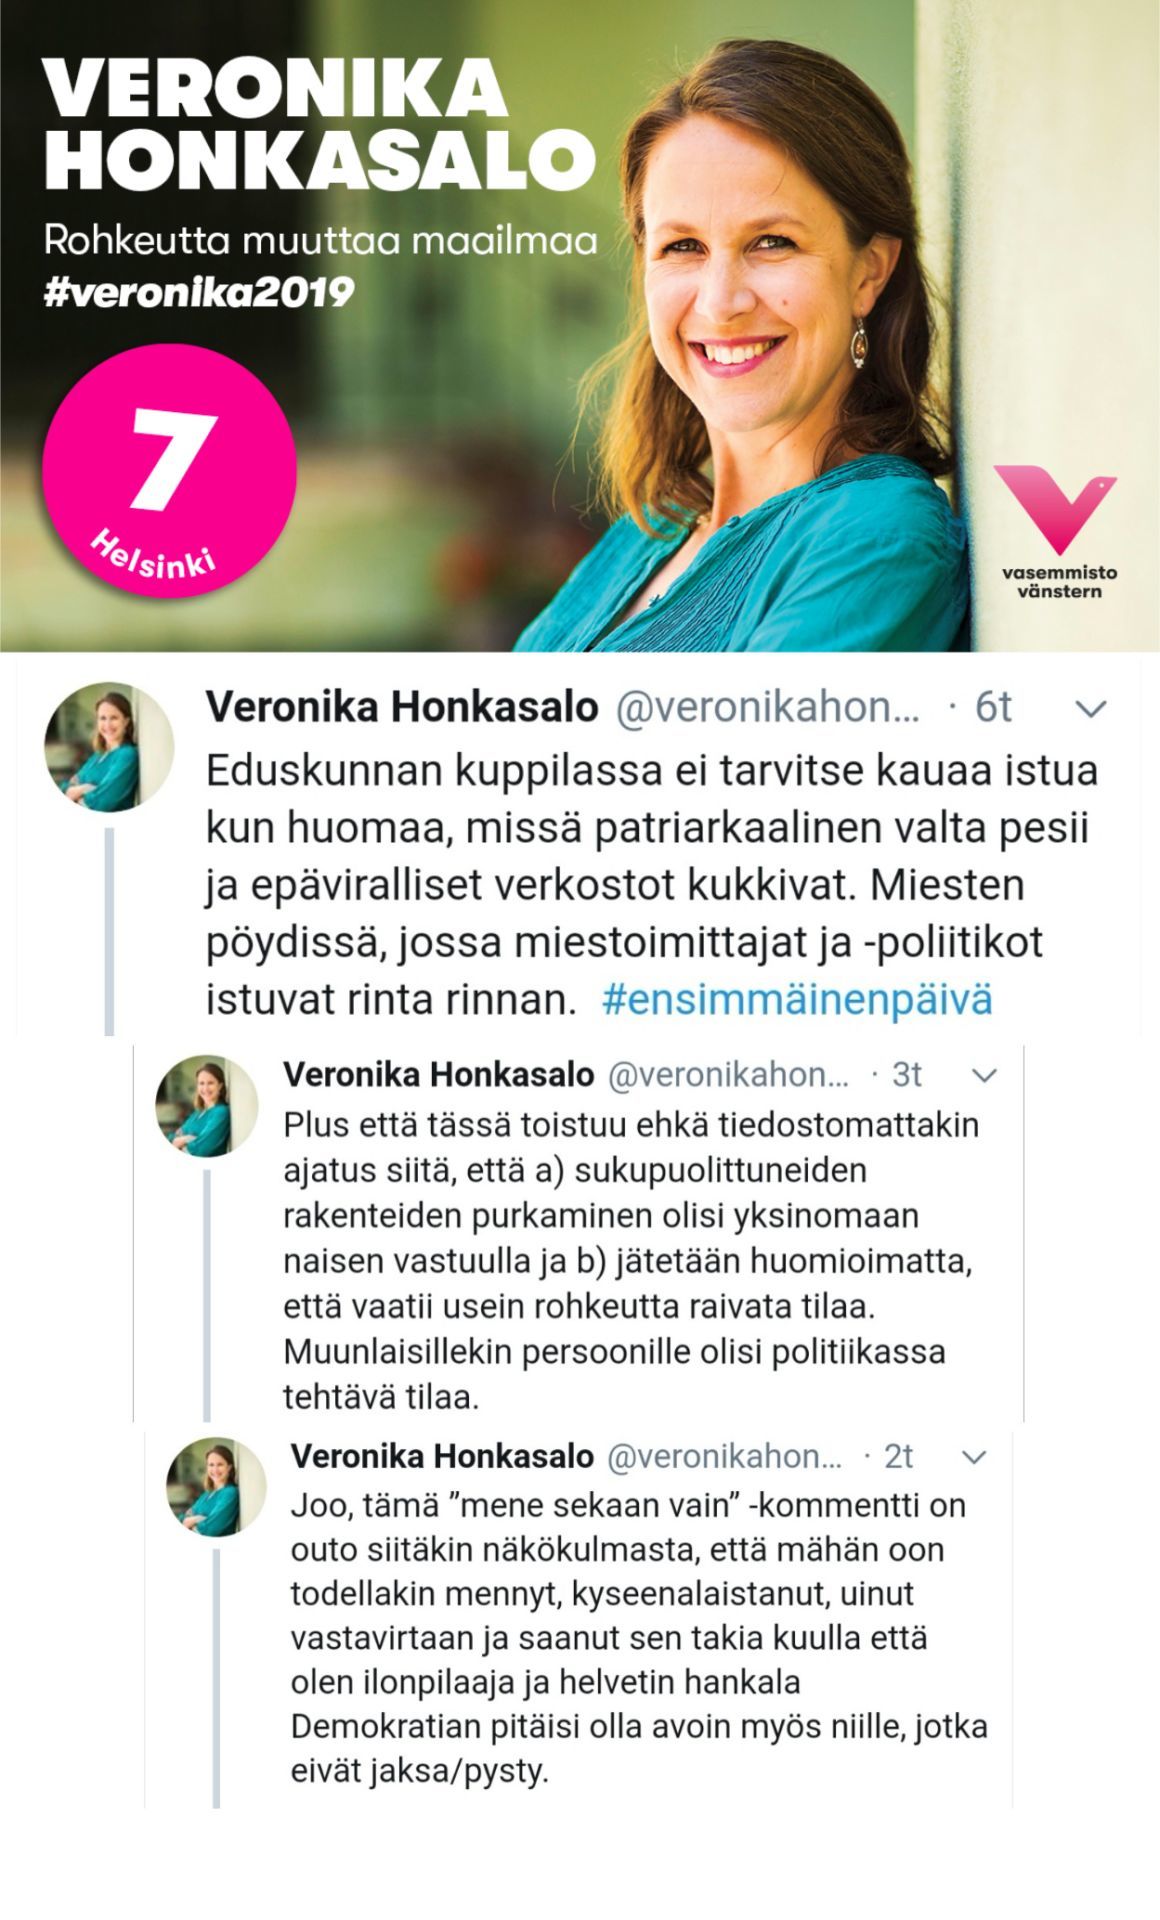
Task: Click the #ensimmäinenpäivä hashtag
Action: click(797, 999)
